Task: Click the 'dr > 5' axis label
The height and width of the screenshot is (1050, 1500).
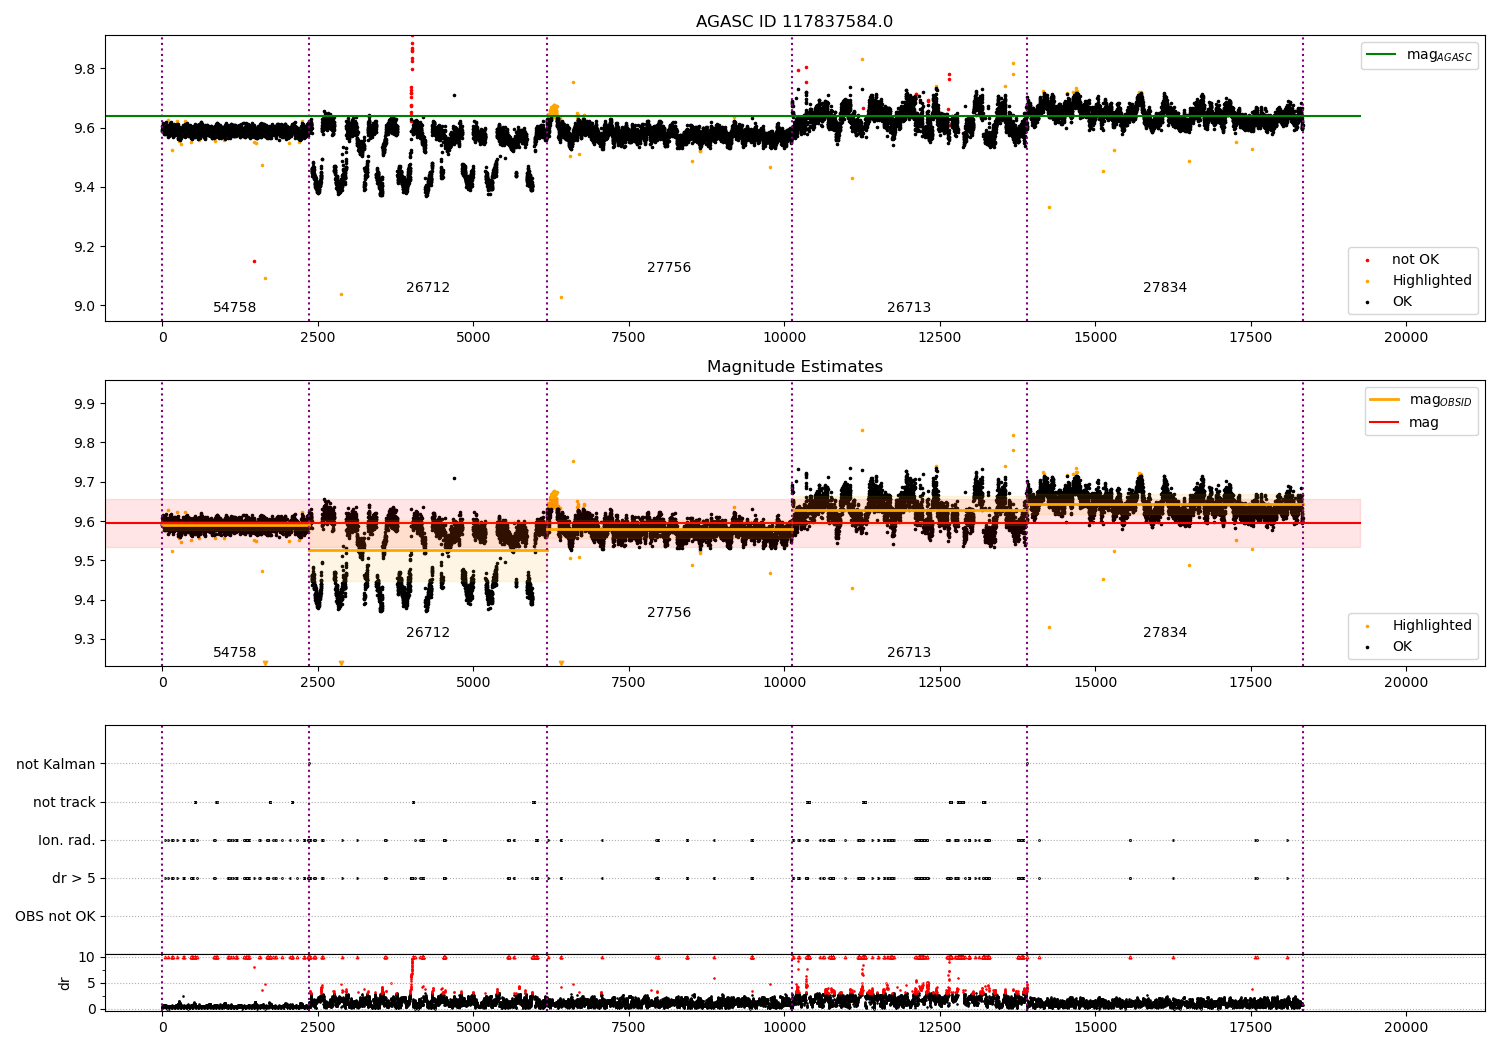Action: tap(74, 879)
